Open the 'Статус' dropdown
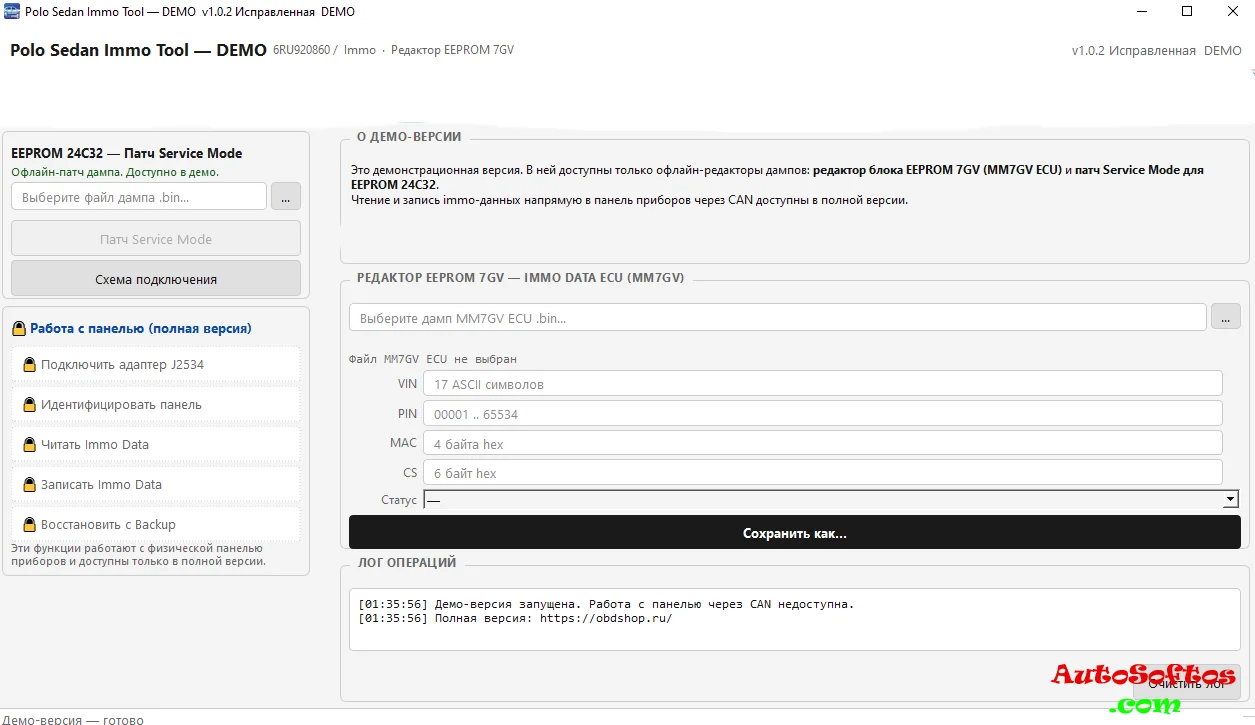This screenshot has width=1255, height=725. [832, 500]
